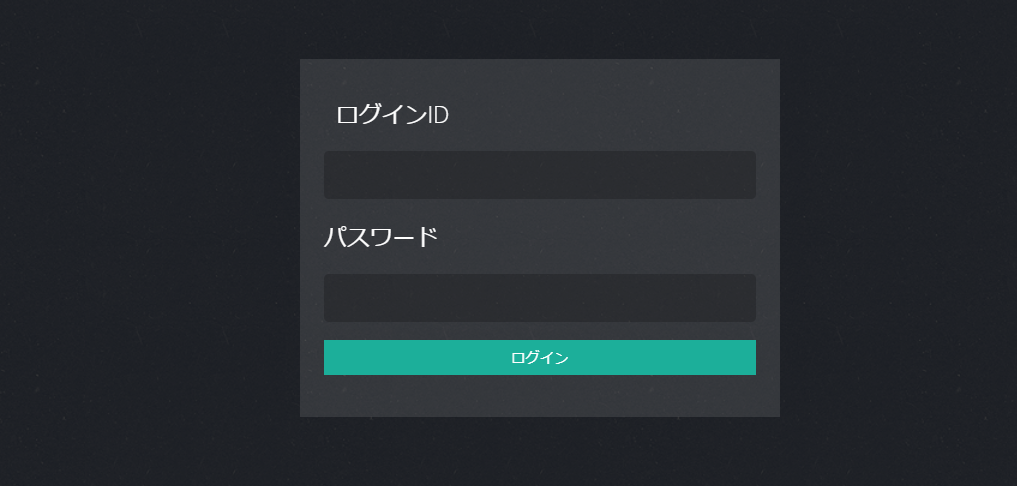1017x486 pixels.
Task: Click the dark background outside the login panel
Action: point(150,250)
